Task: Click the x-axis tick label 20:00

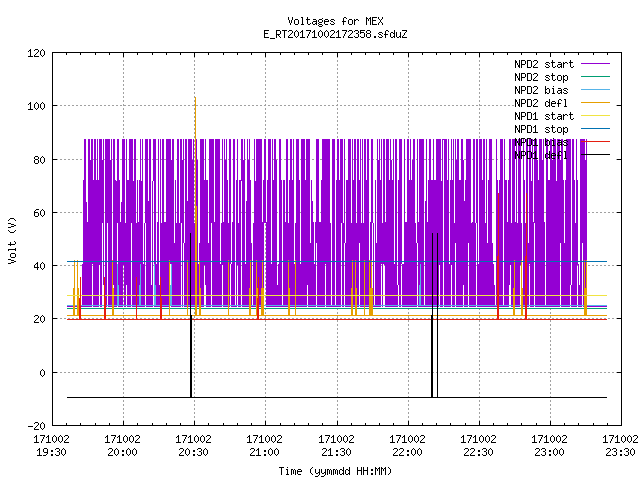Action: tap(122, 452)
